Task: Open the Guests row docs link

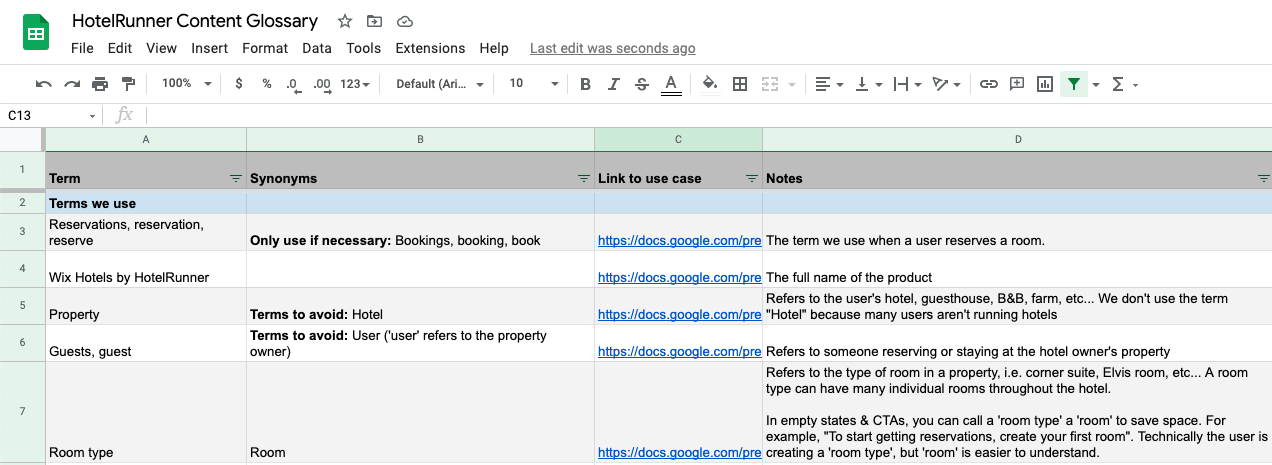Action: 679,351
